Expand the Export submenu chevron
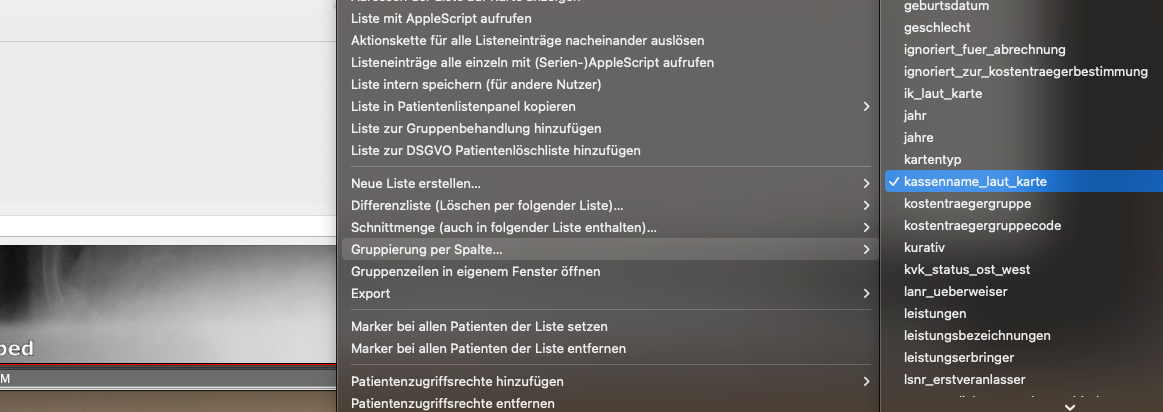Viewport: 1163px width, 412px height. point(866,293)
